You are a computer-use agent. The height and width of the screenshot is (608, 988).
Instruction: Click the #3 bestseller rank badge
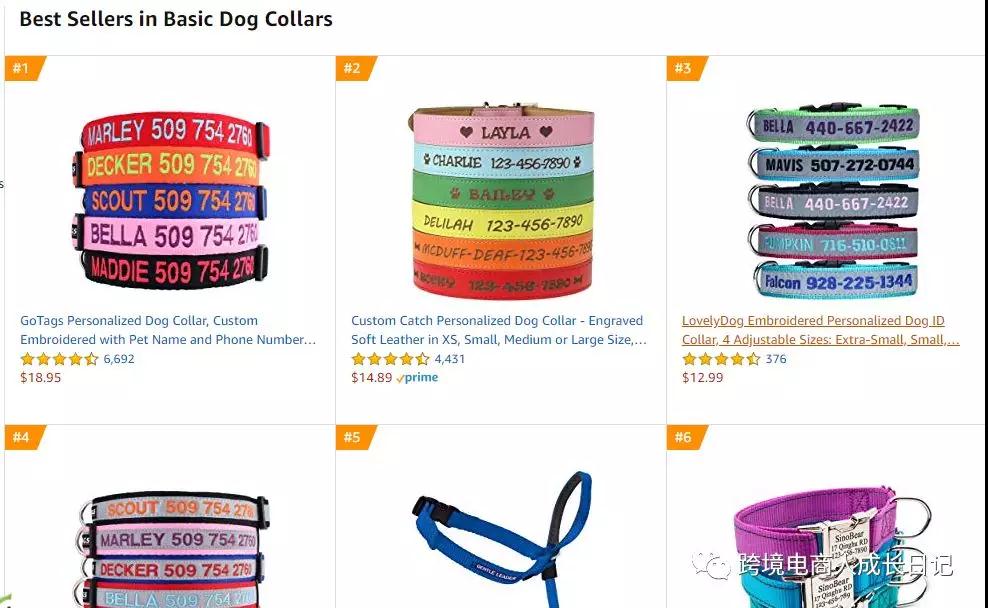coord(687,68)
